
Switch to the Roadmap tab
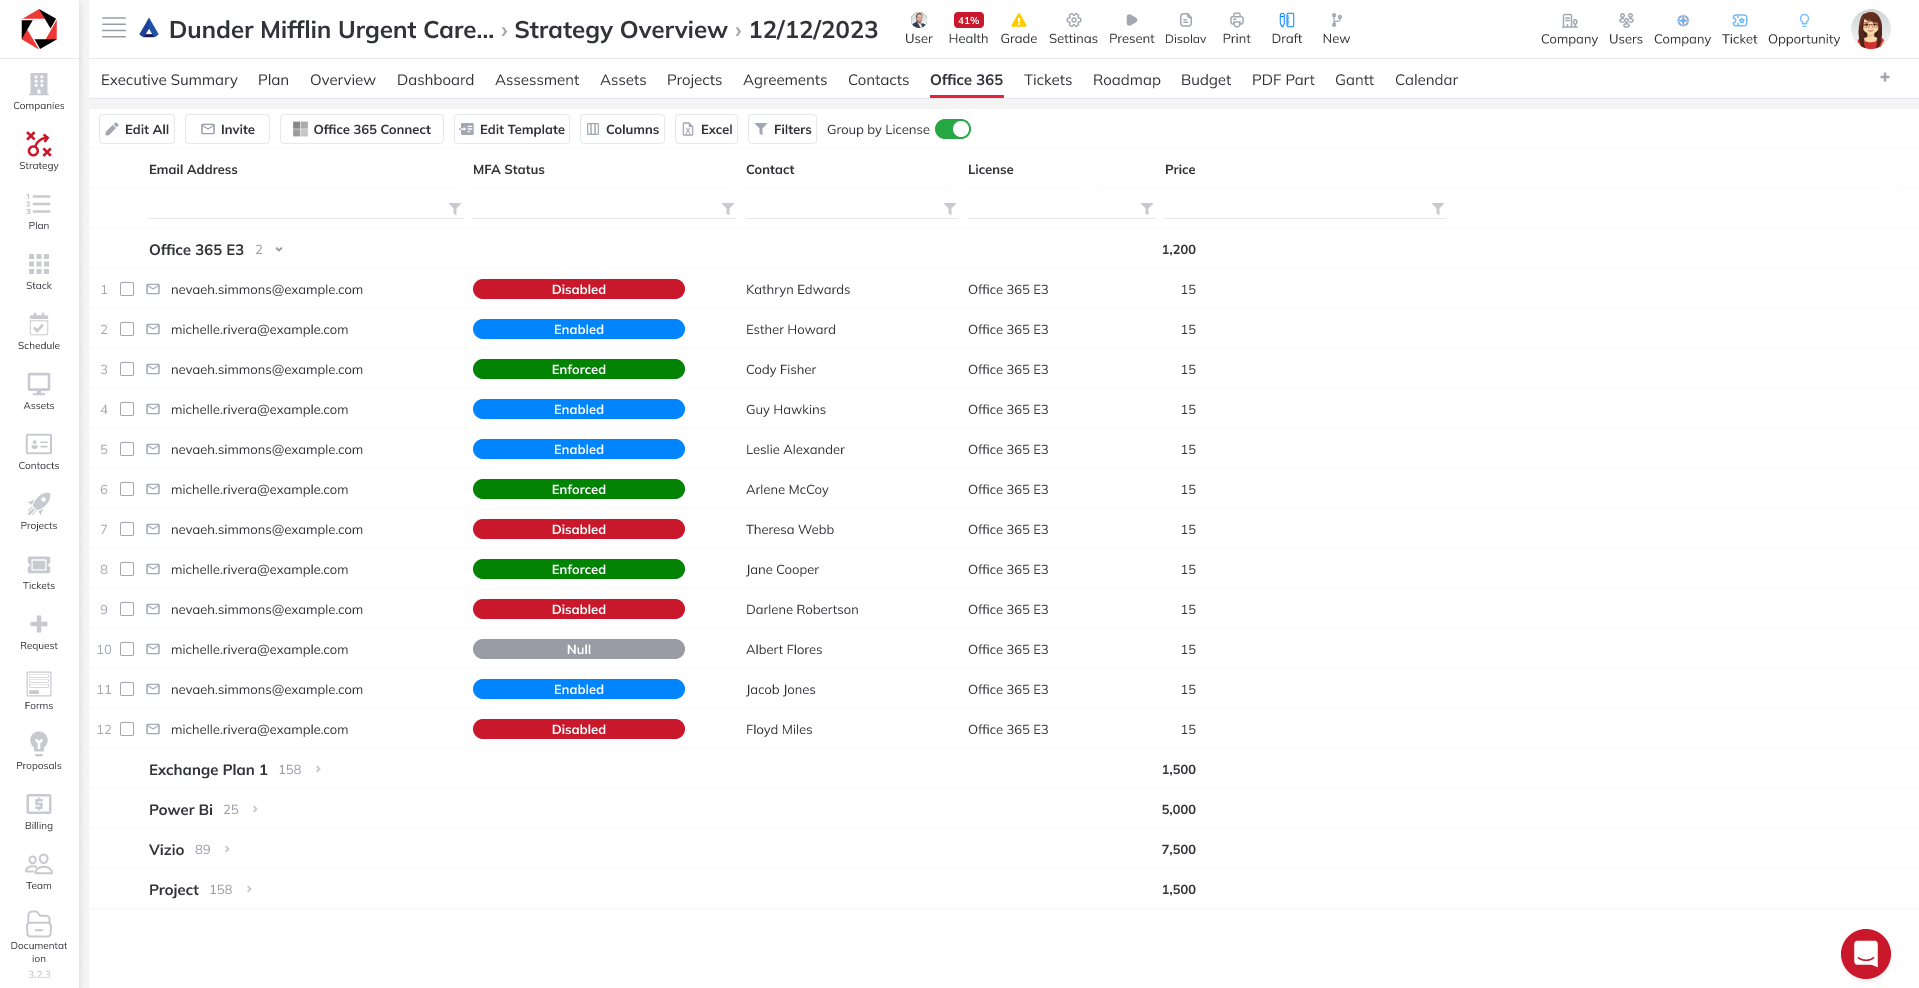[x=1126, y=80]
